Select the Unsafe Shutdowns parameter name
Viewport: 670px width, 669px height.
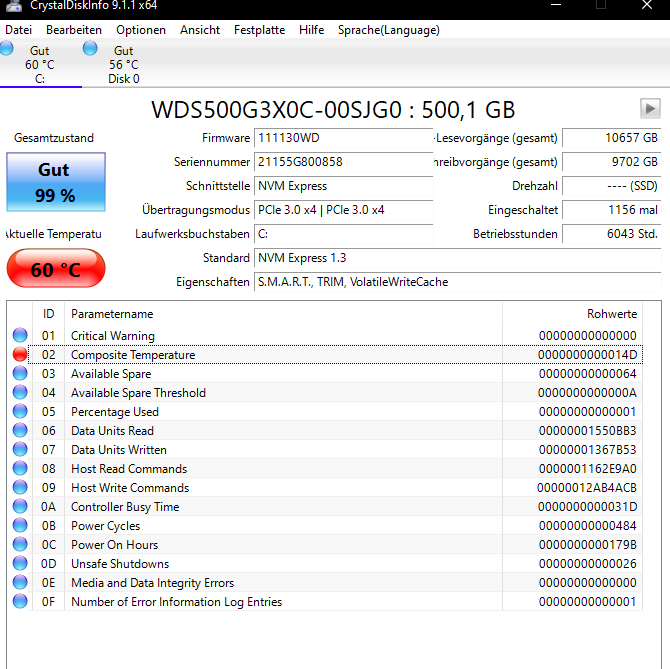(120, 563)
